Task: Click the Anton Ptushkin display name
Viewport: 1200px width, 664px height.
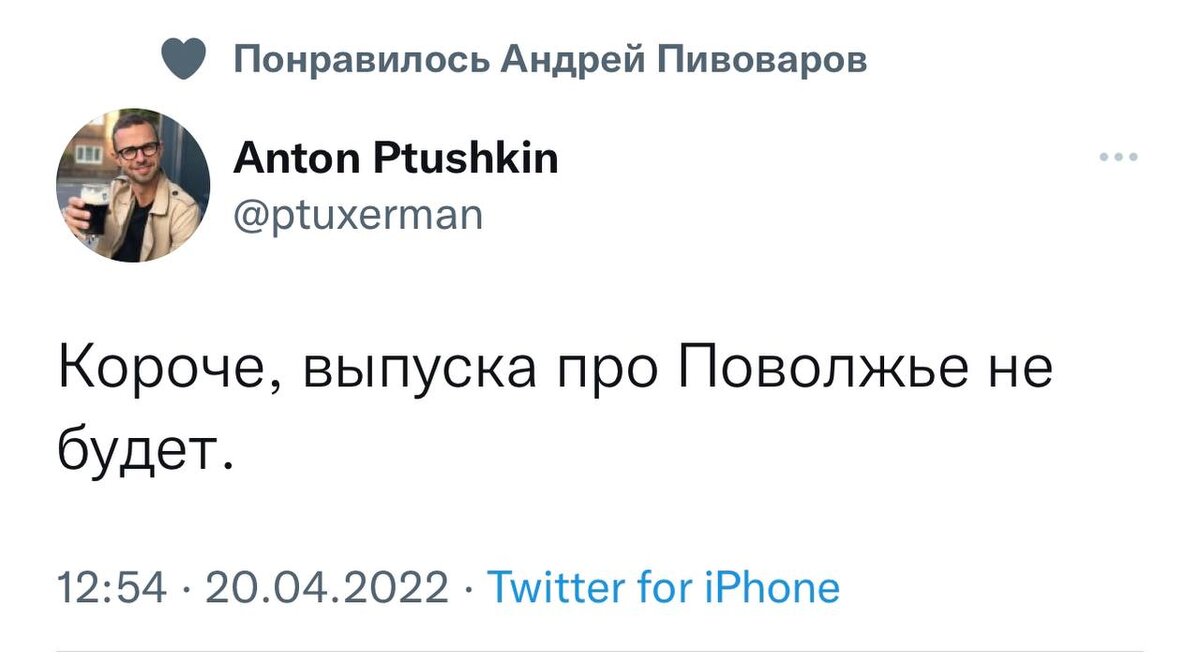Action: [x=395, y=158]
